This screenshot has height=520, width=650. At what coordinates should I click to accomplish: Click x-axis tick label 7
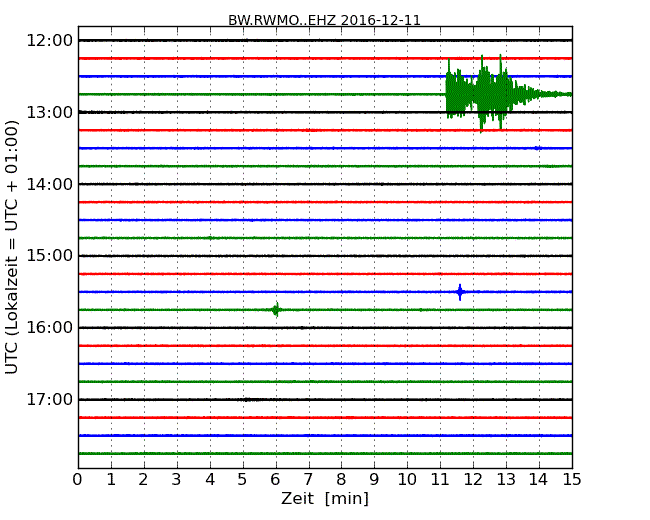tap(308, 480)
